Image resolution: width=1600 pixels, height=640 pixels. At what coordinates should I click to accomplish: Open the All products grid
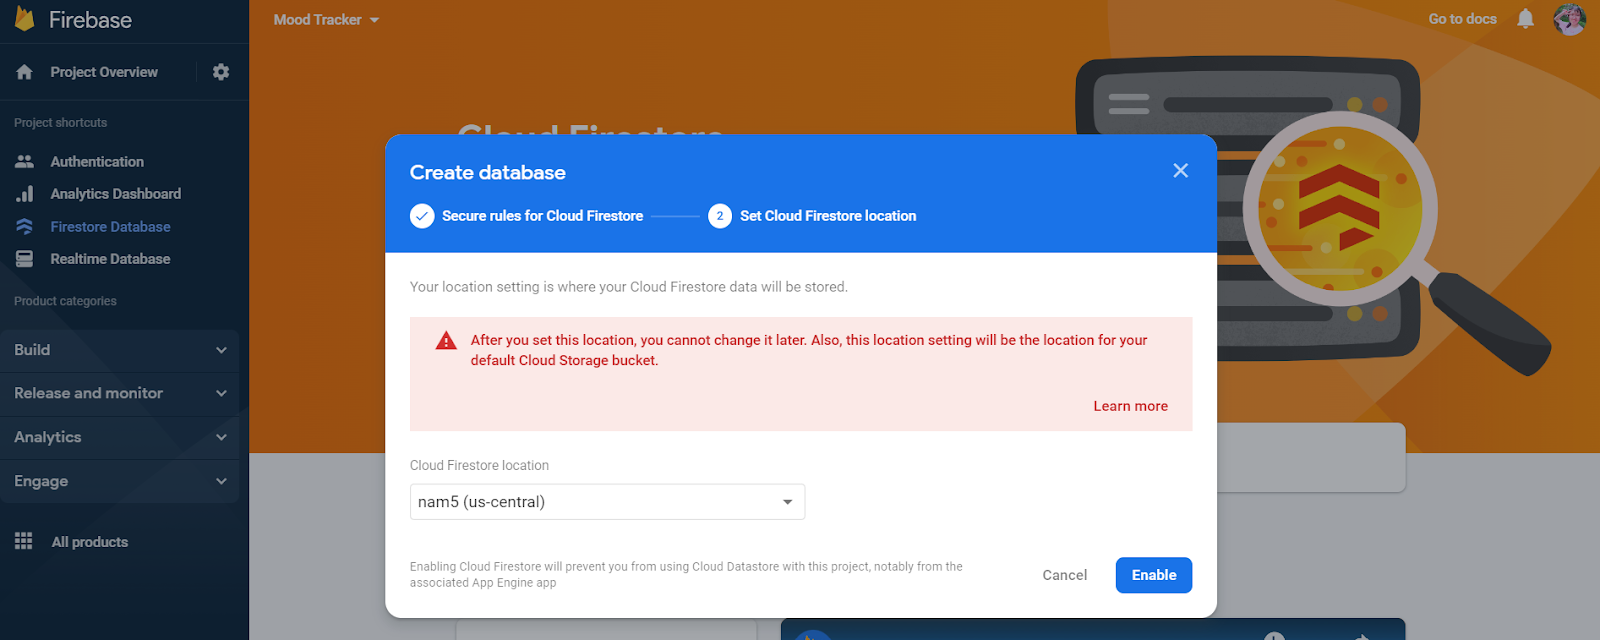pos(89,541)
